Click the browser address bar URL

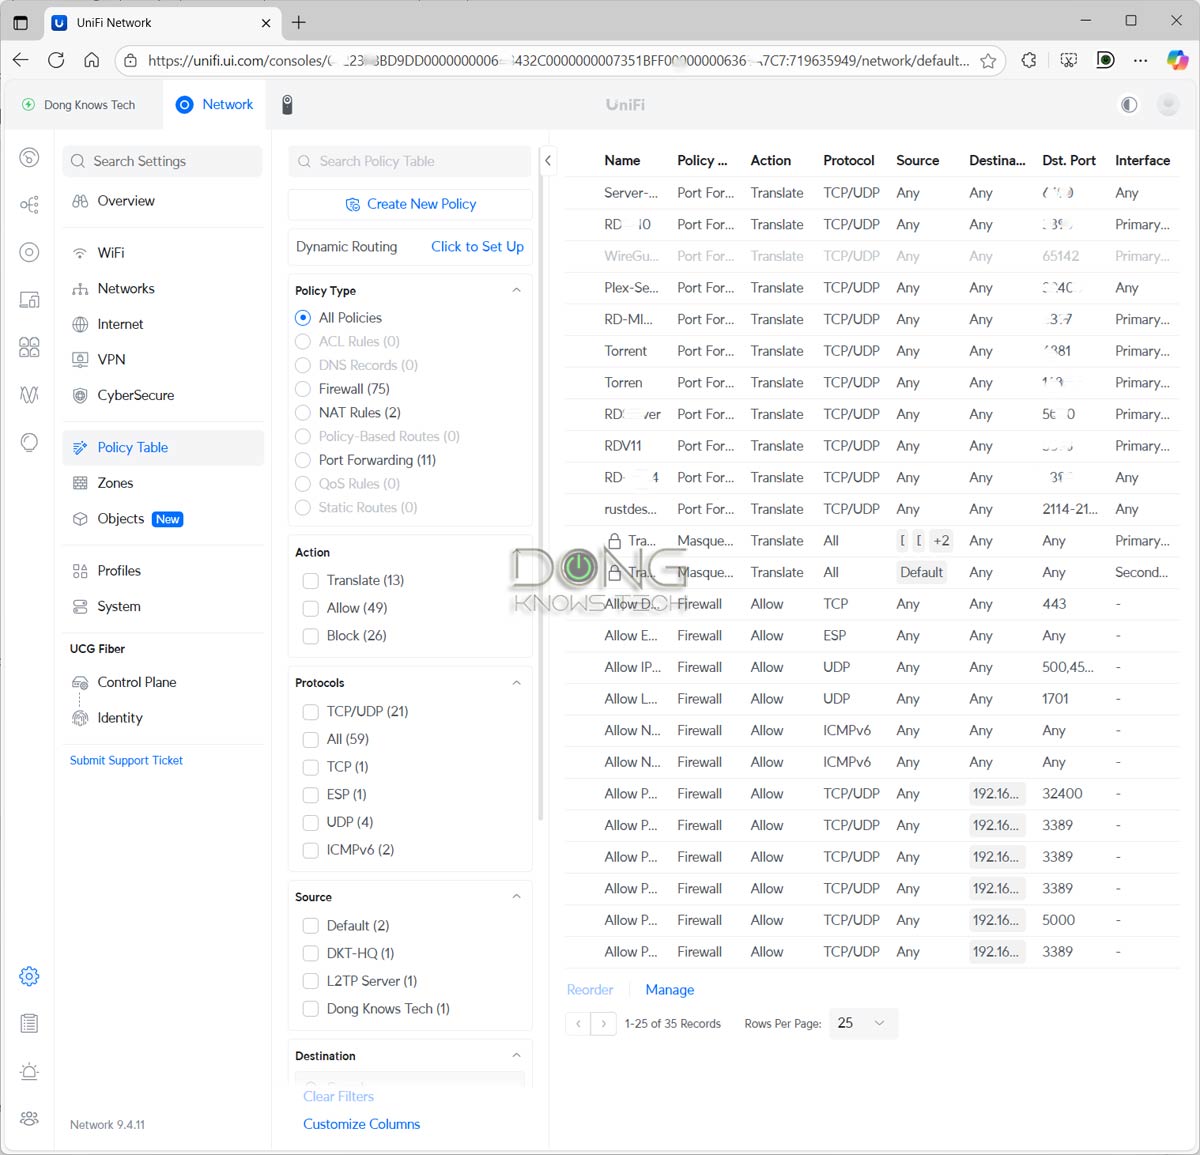(558, 61)
